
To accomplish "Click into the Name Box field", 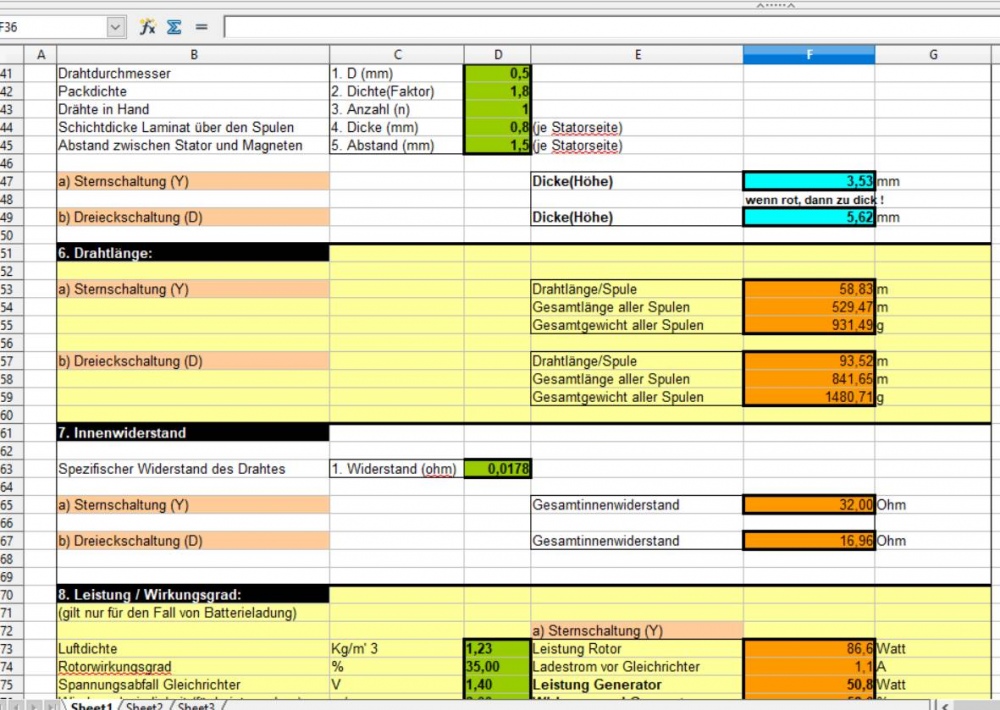I will [x=50, y=27].
